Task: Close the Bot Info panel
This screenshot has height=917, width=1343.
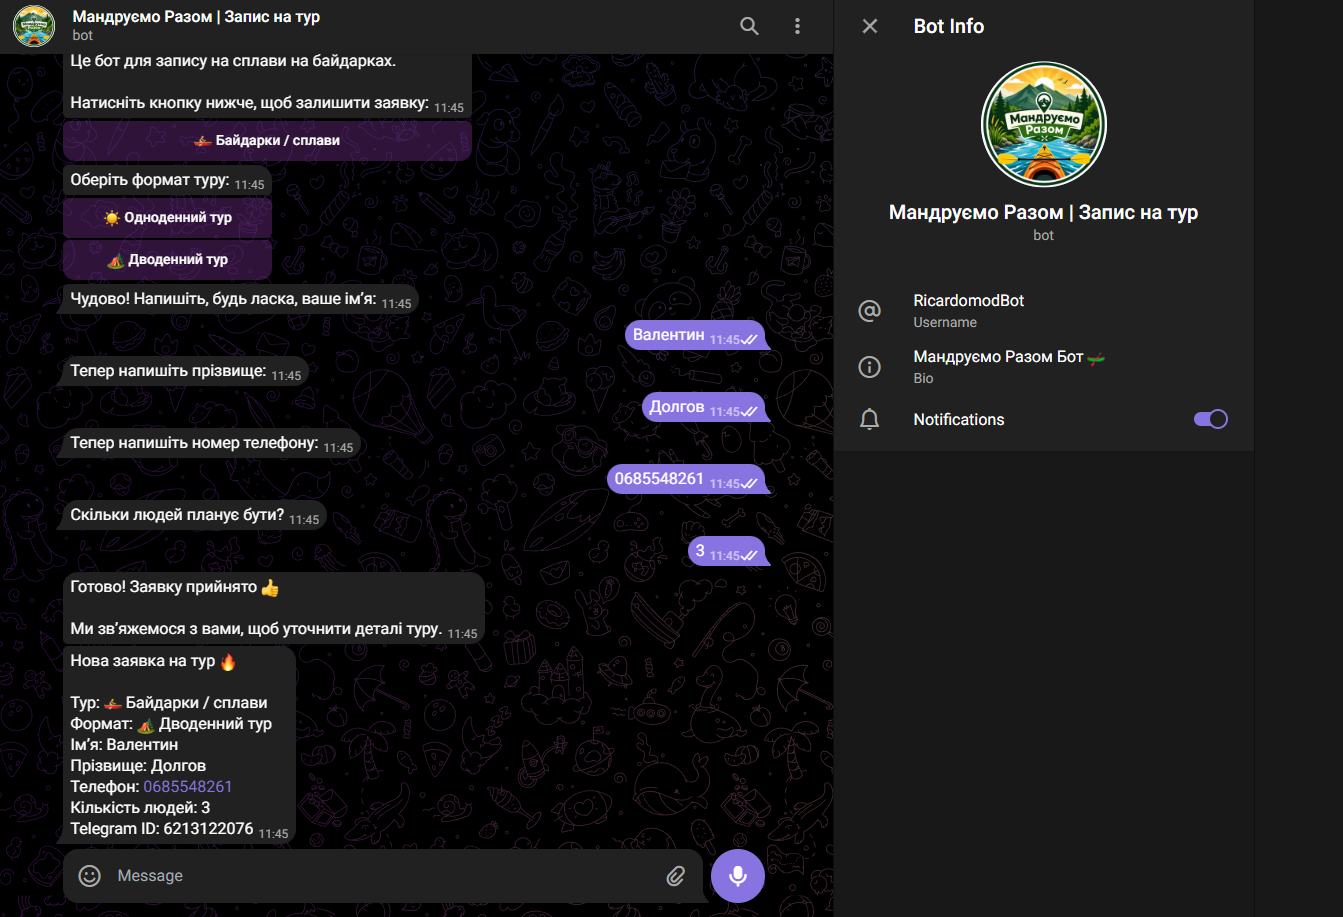Action: click(870, 26)
